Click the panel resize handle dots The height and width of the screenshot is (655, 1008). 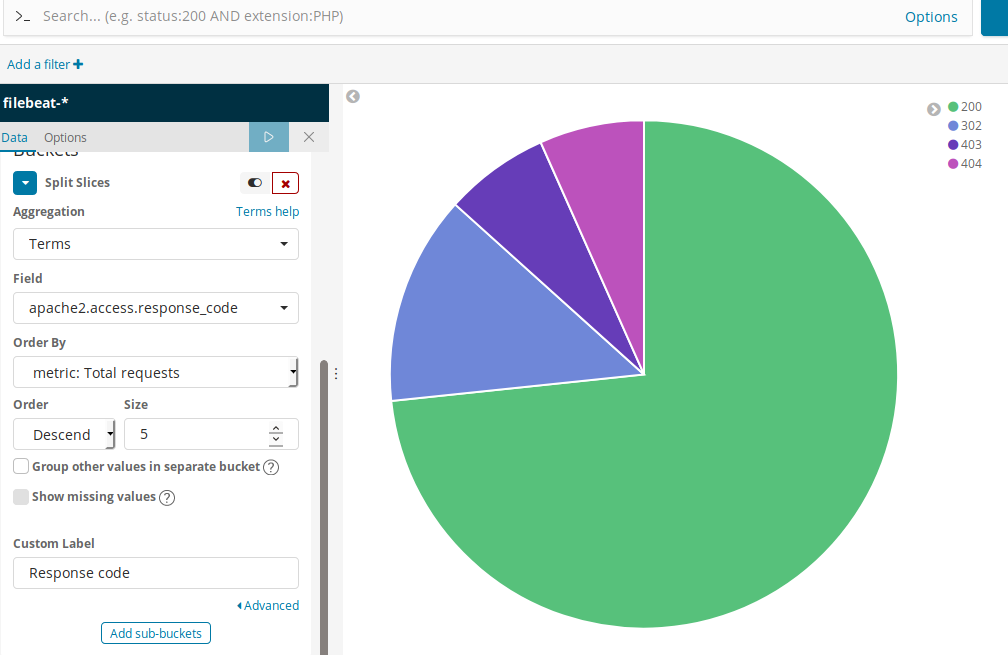(336, 373)
